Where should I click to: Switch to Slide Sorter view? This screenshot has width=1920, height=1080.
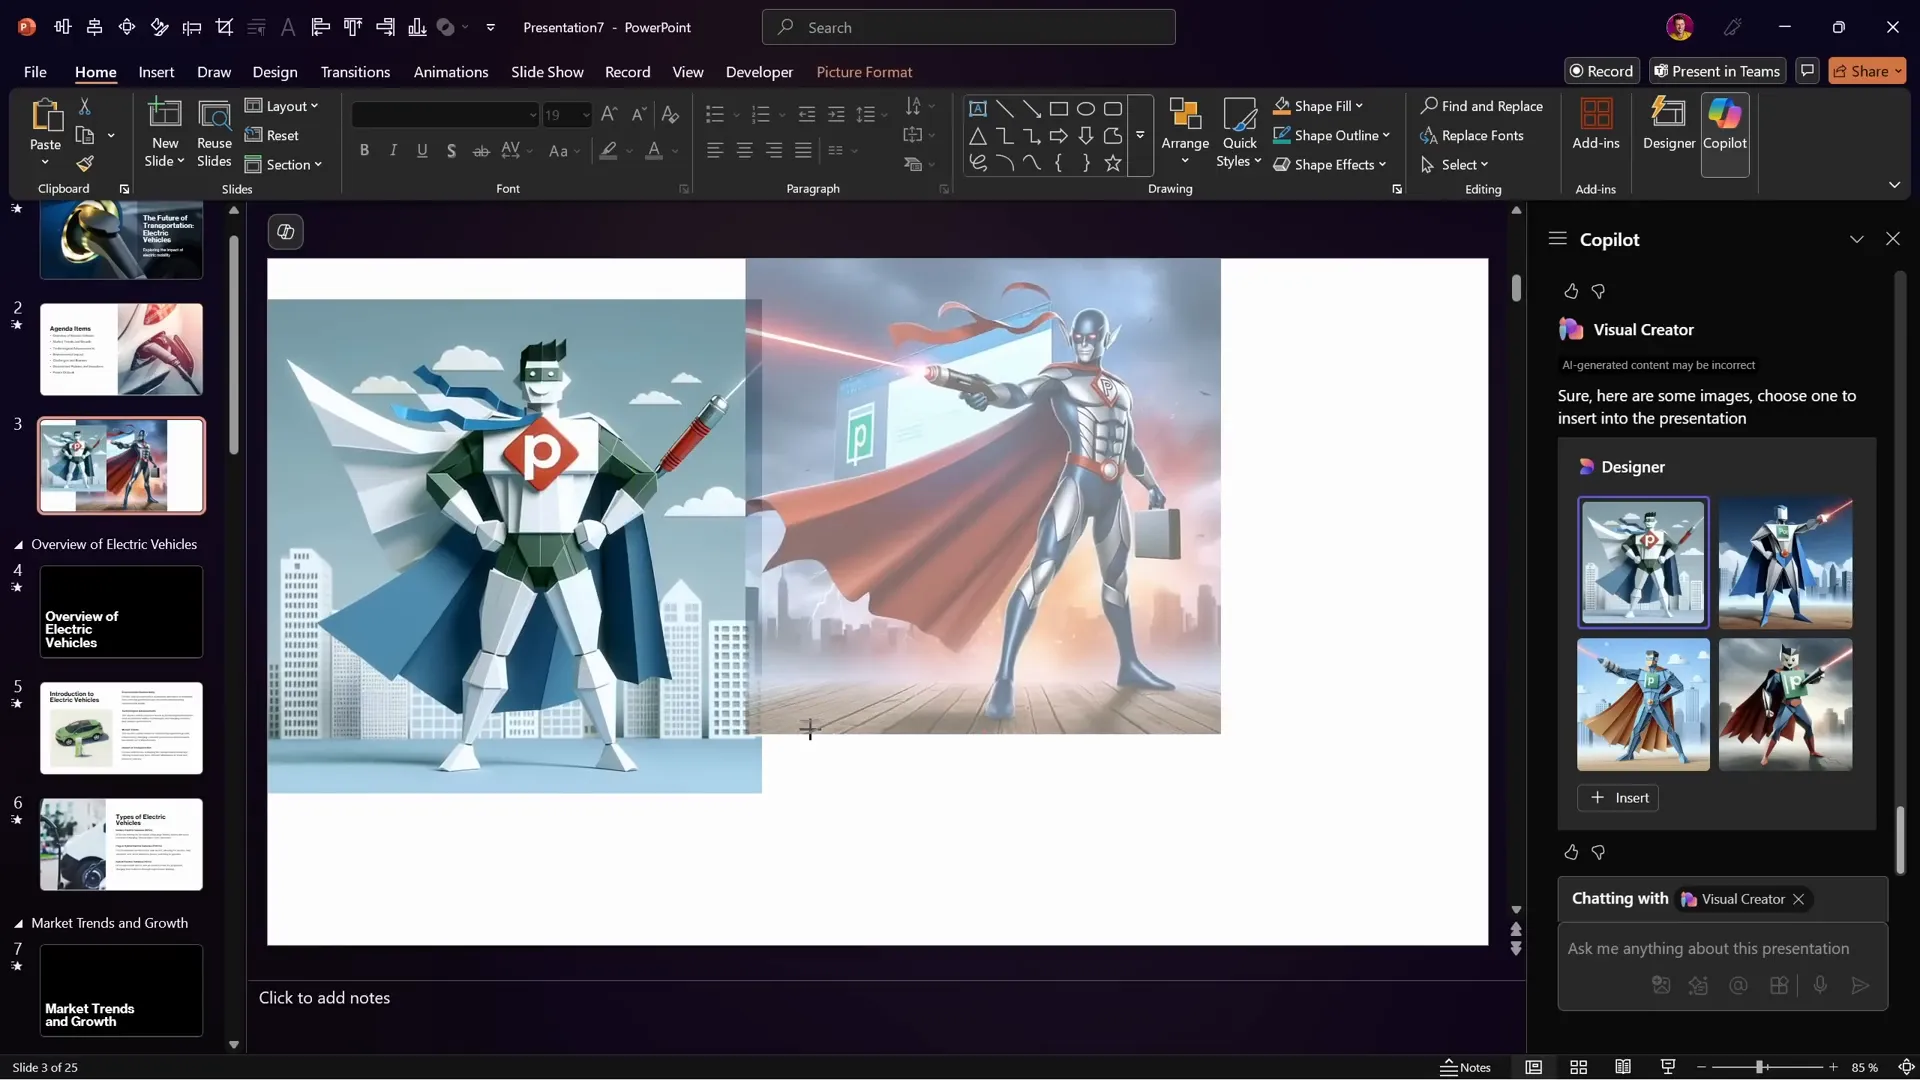point(1579,1067)
